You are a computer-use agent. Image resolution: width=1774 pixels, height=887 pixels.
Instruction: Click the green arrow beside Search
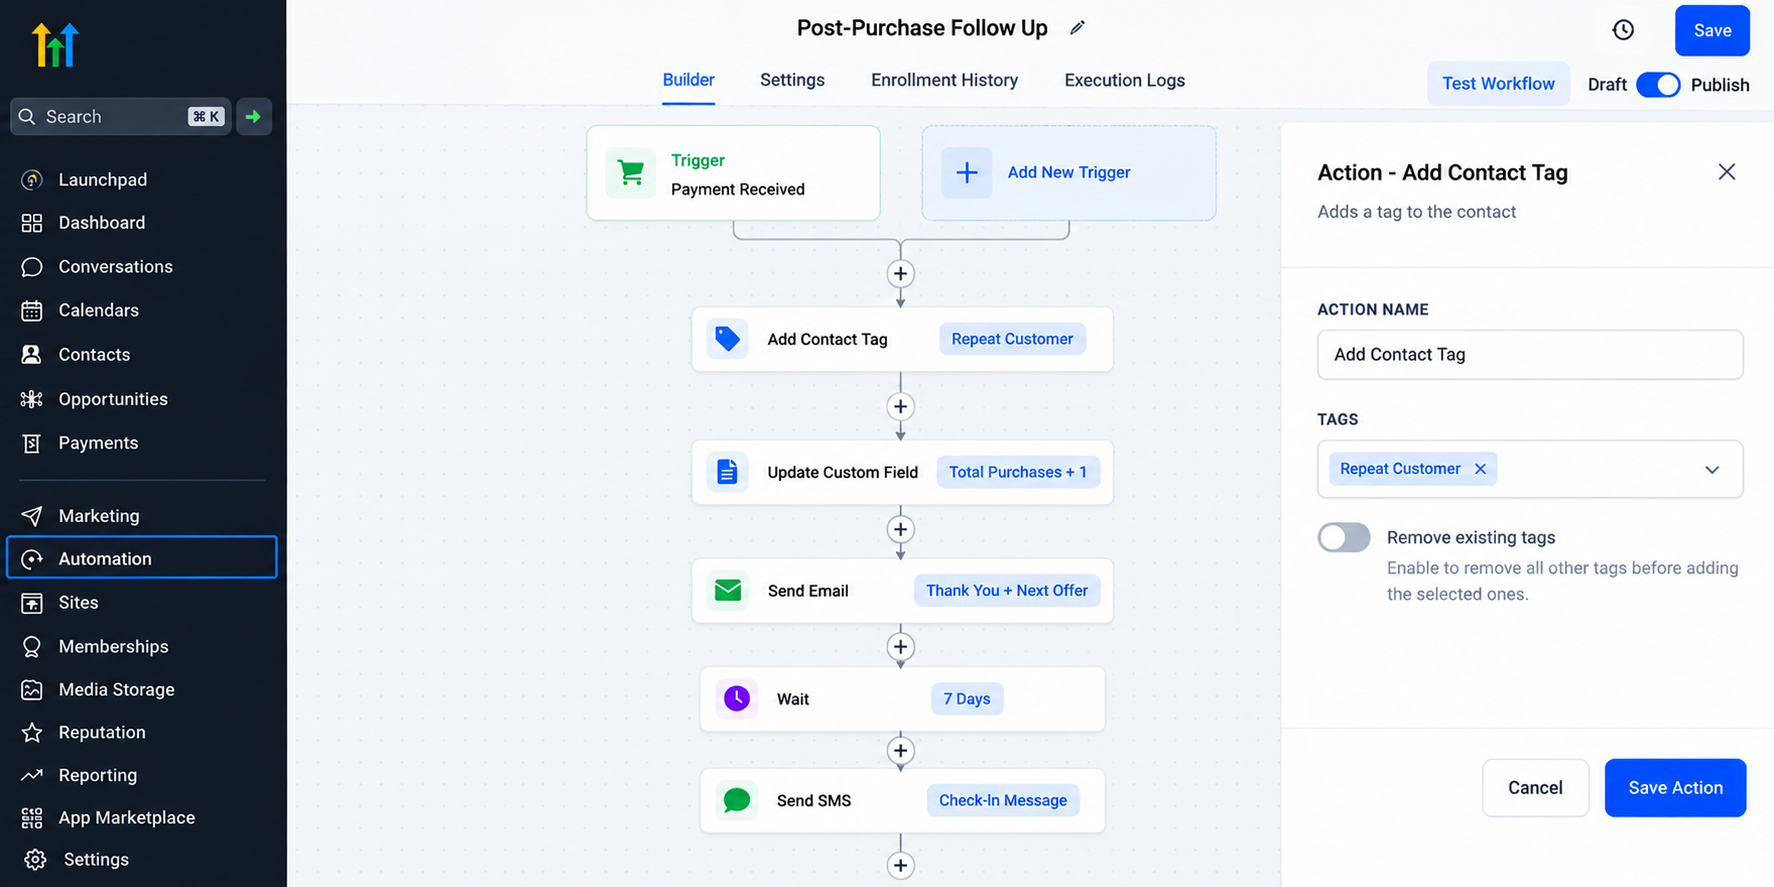254,117
